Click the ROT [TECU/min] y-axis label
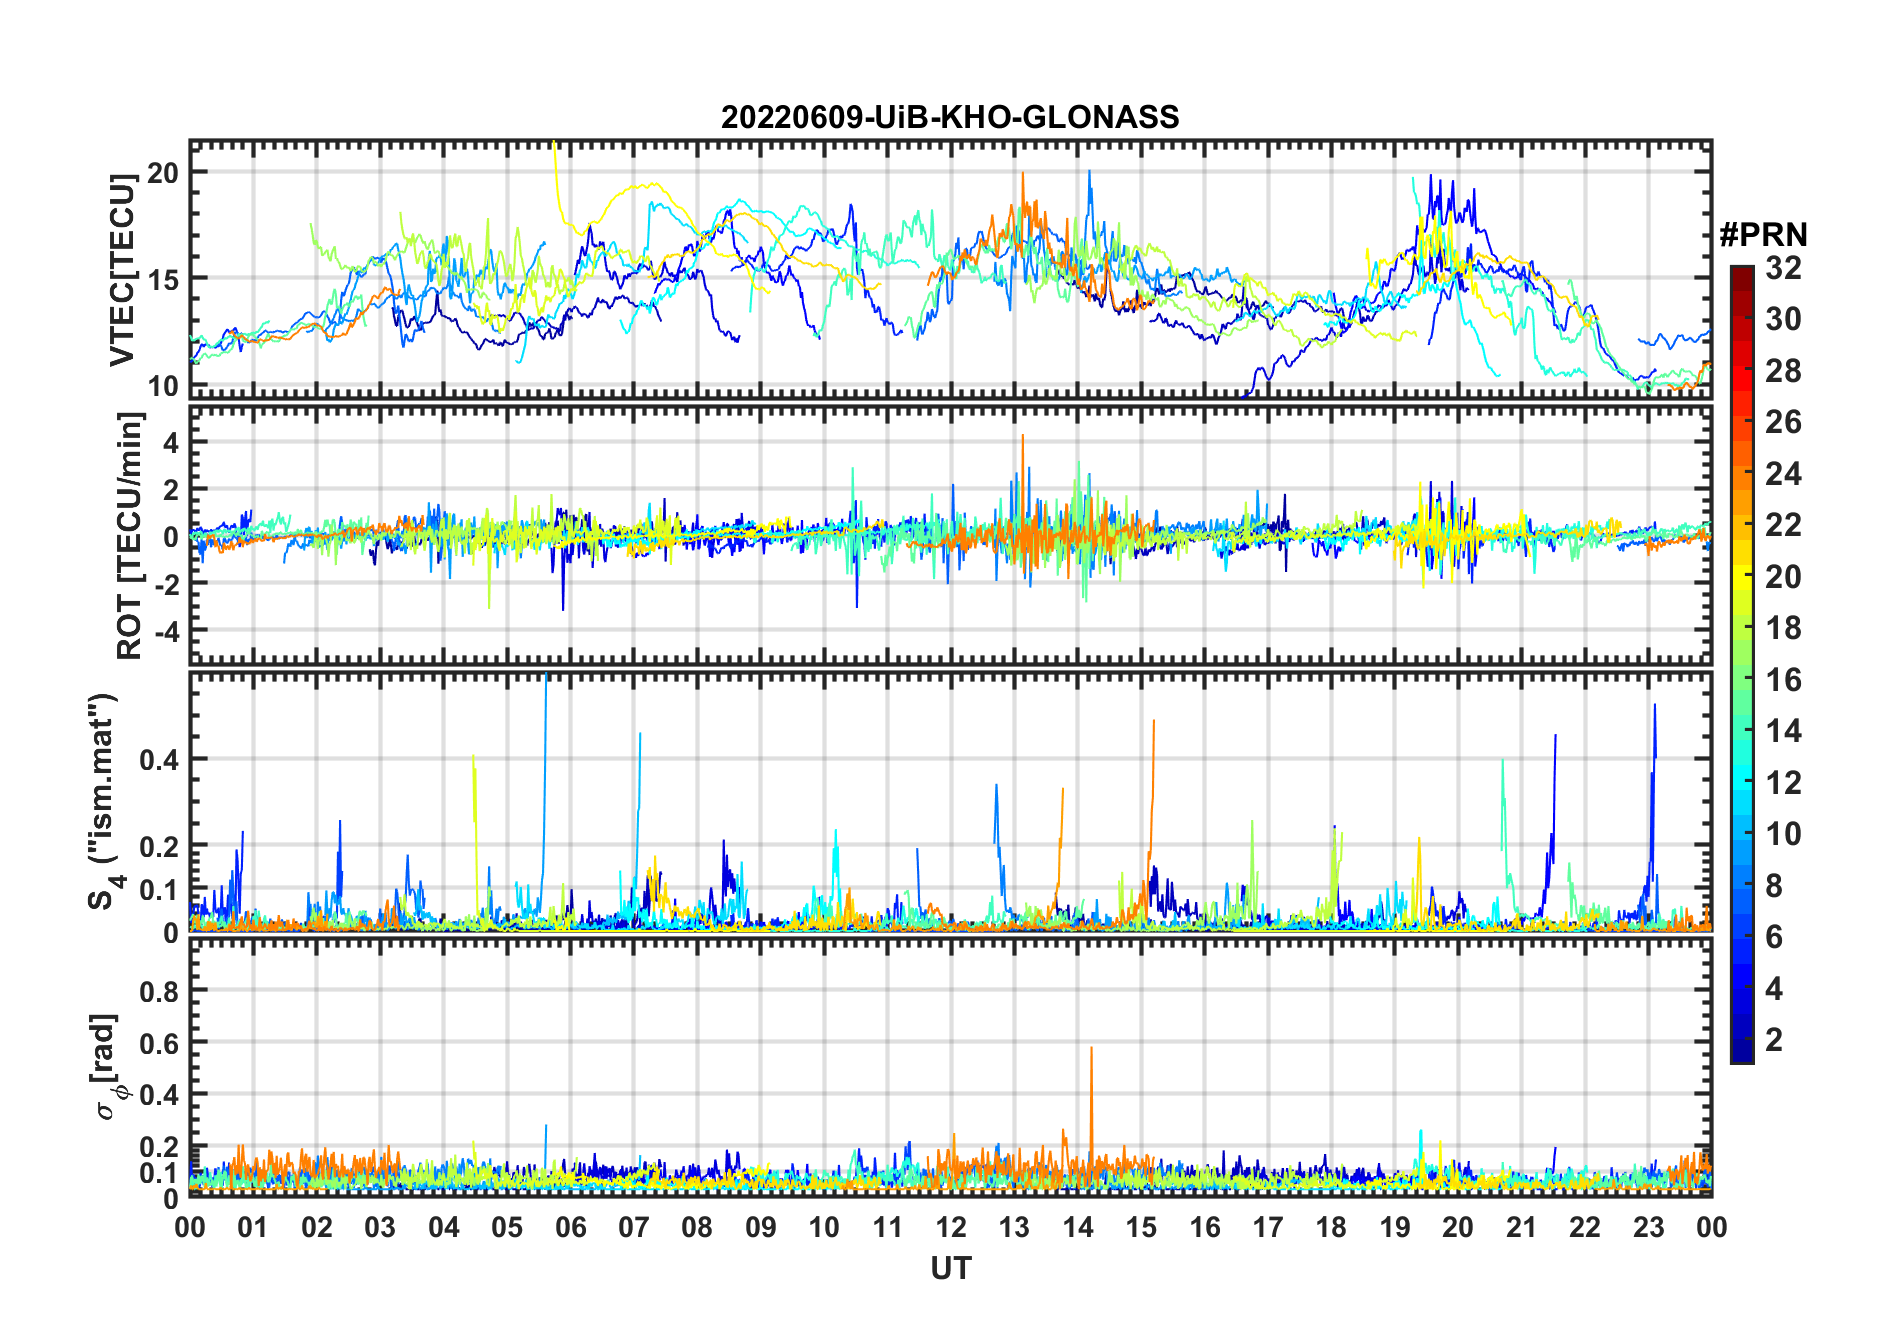This screenshot has width=1902, height=1330. (130, 536)
